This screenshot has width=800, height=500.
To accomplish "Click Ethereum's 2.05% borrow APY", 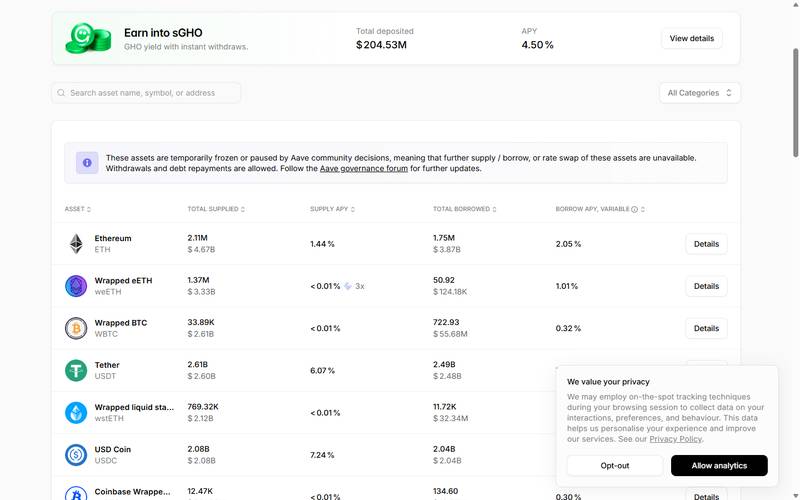I will [x=568, y=244].
